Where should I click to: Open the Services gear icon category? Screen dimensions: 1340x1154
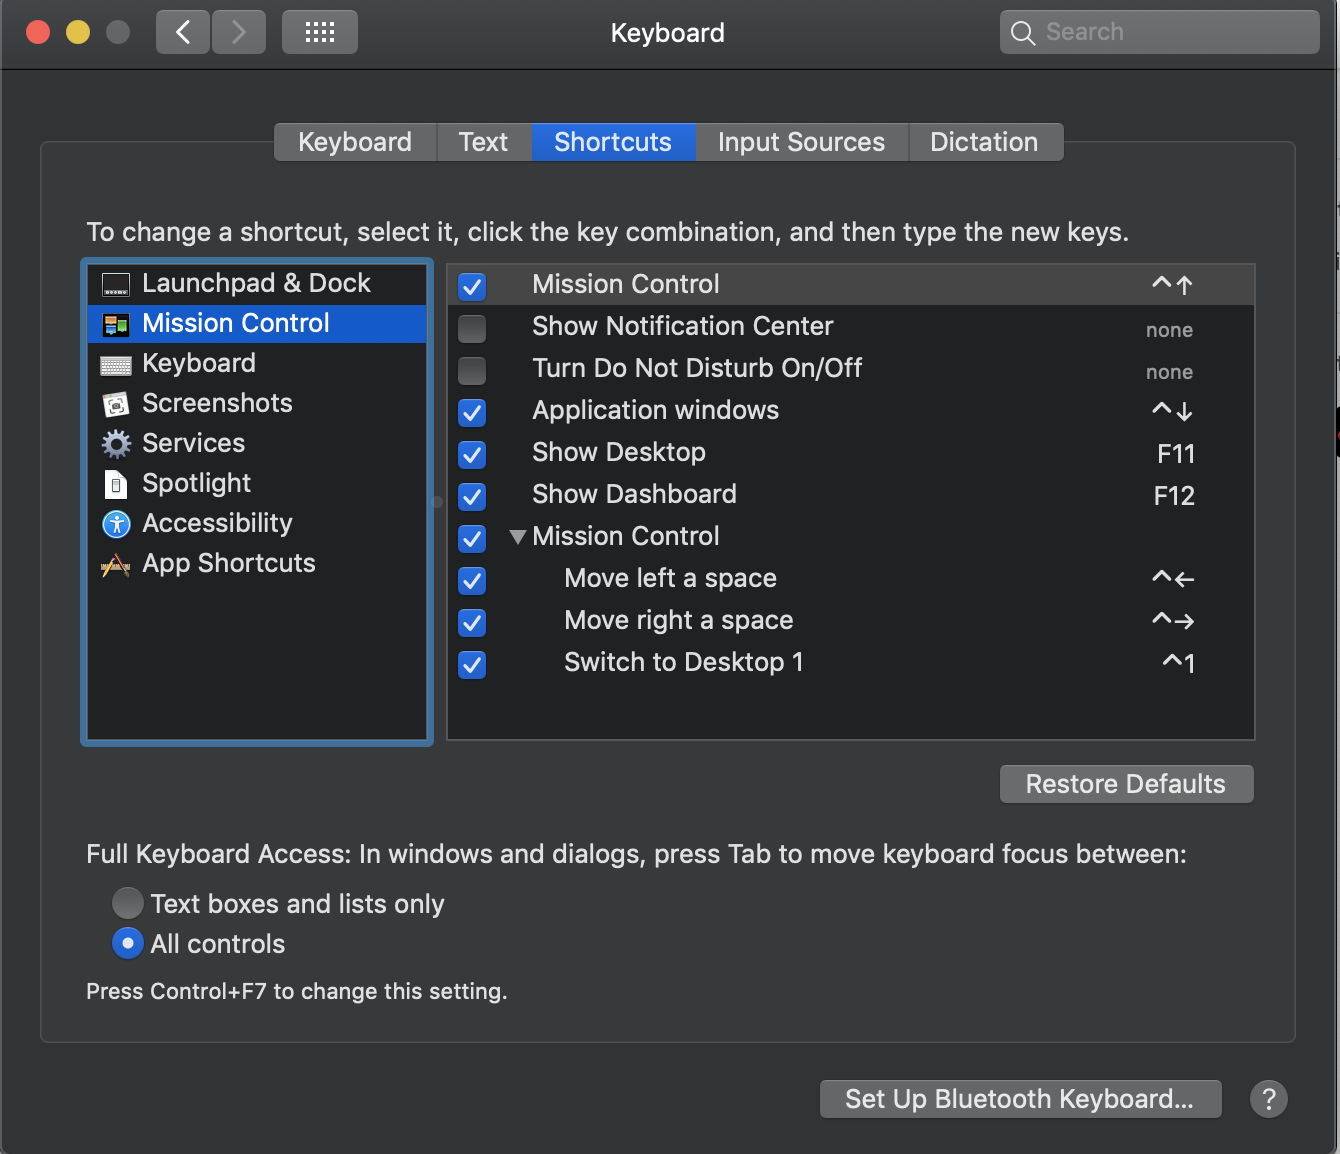coord(116,444)
